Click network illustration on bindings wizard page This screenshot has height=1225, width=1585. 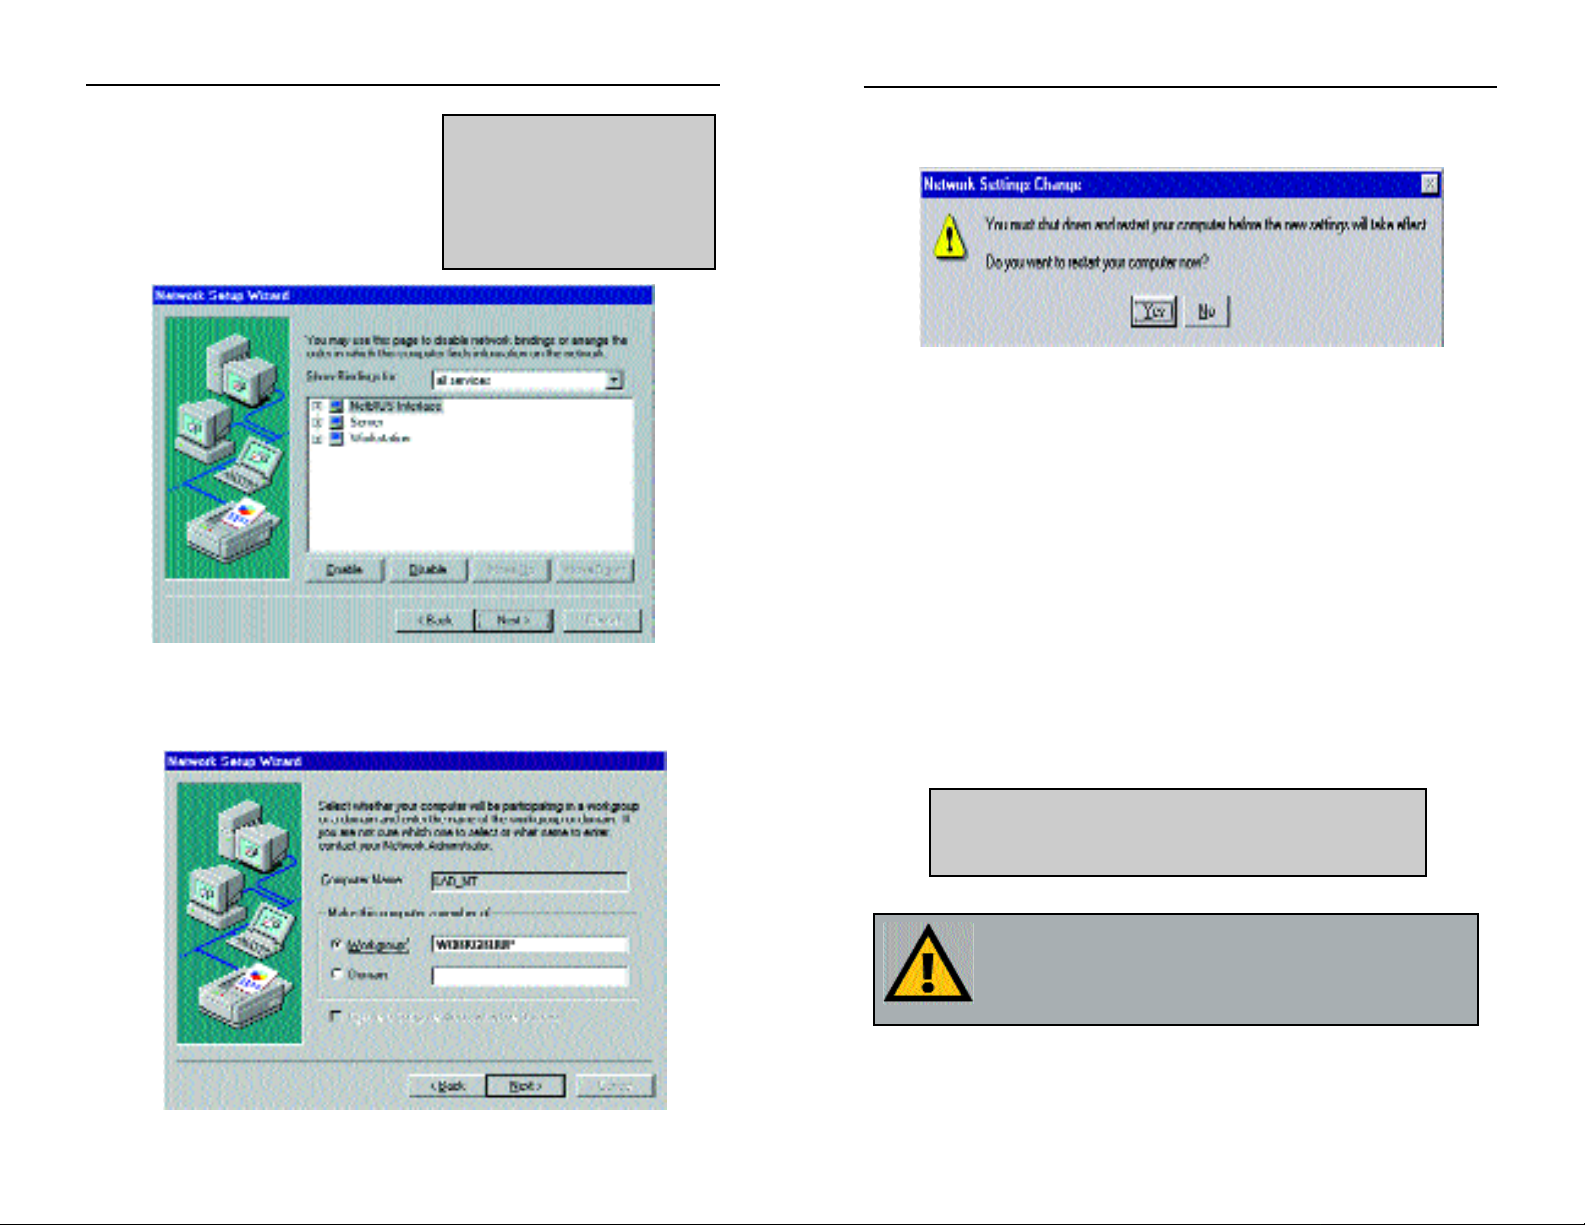pyautogui.click(x=227, y=447)
